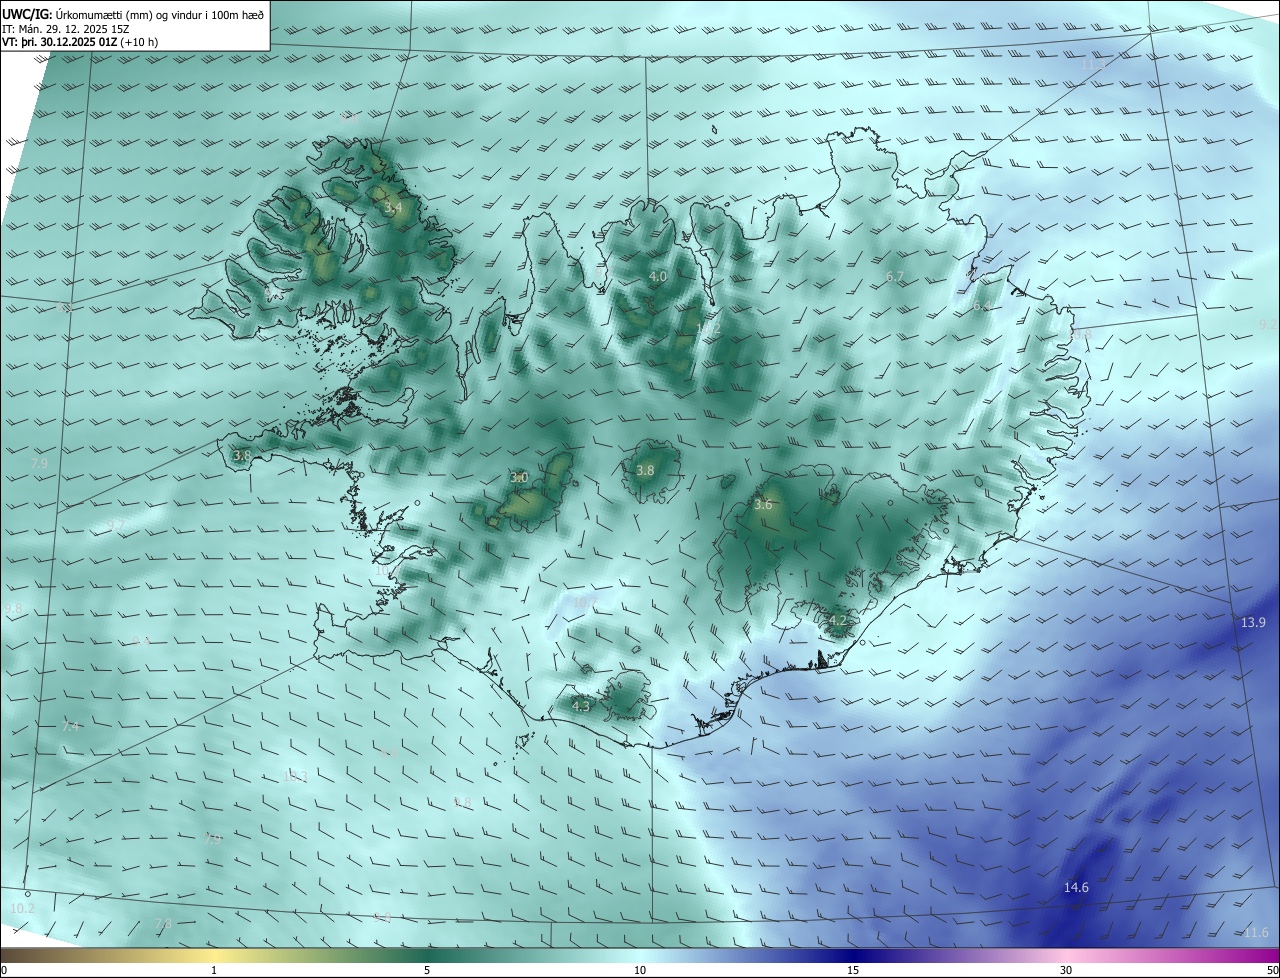The image size is (1280, 978).
Task: Click the valid time line 'VT: Þri. 30.12.2025 01Z (+10 h)'
Action: [80, 42]
